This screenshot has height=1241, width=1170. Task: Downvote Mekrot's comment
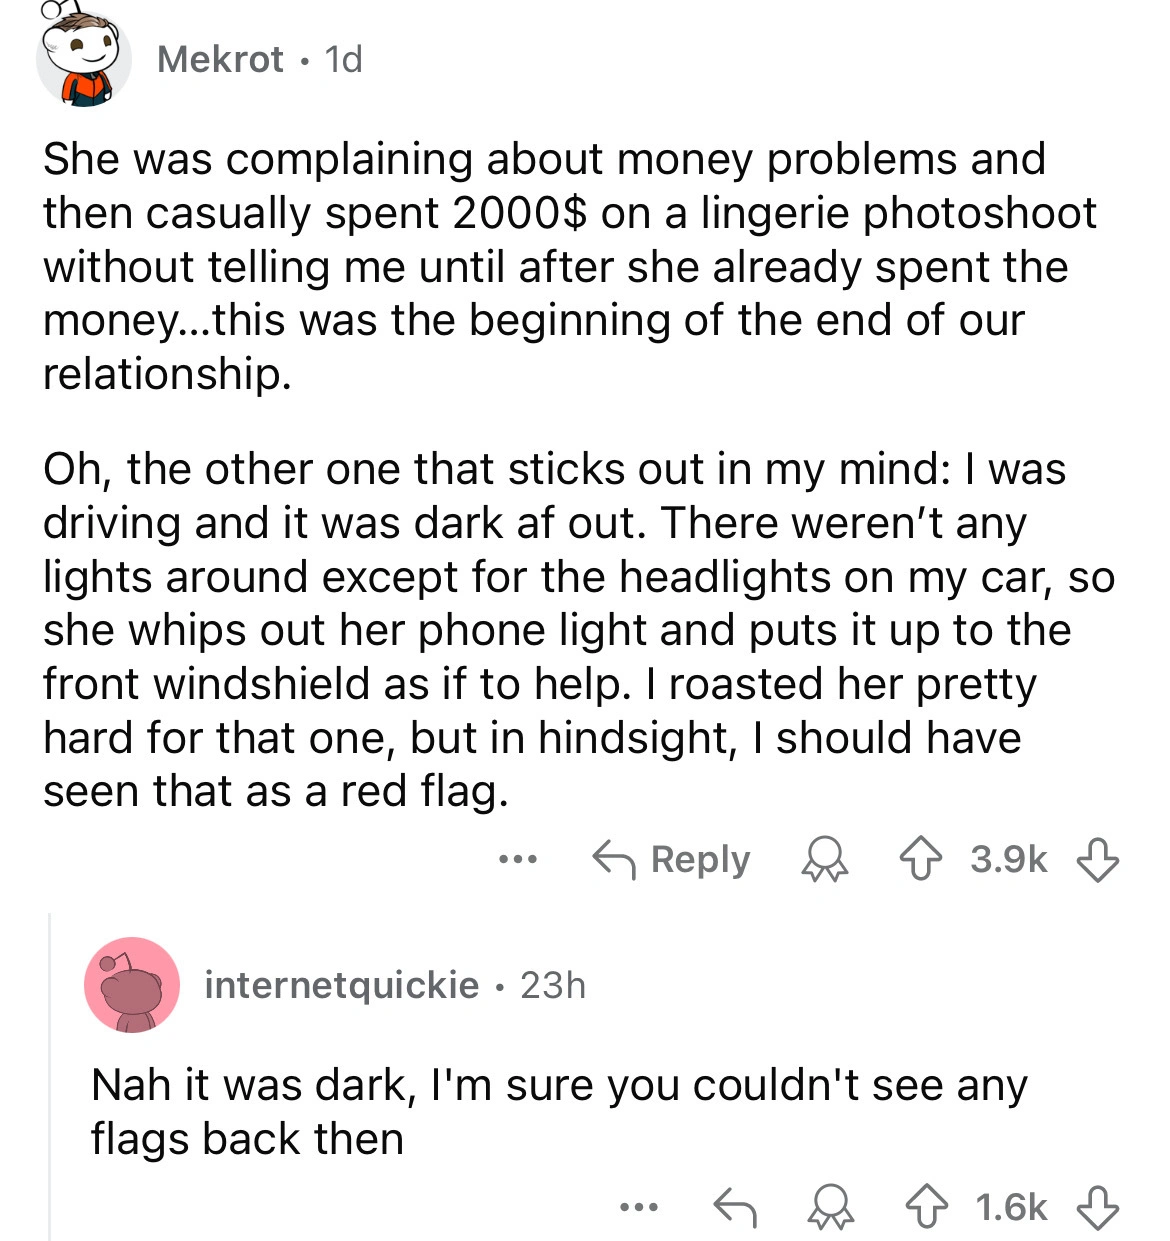[x=1097, y=859]
